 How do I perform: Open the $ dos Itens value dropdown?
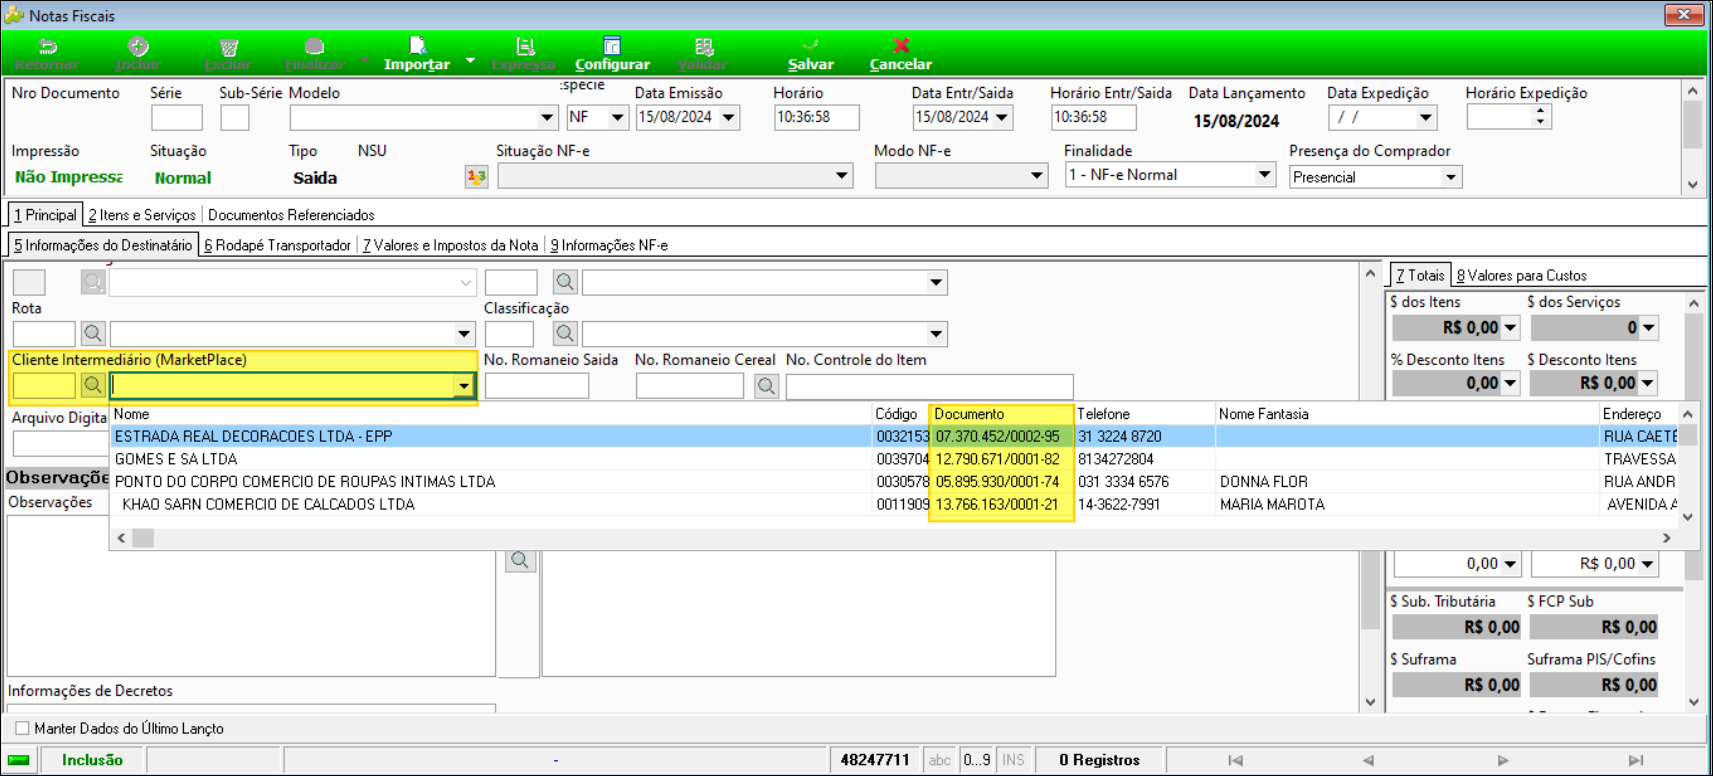[x=1510, y=327]
